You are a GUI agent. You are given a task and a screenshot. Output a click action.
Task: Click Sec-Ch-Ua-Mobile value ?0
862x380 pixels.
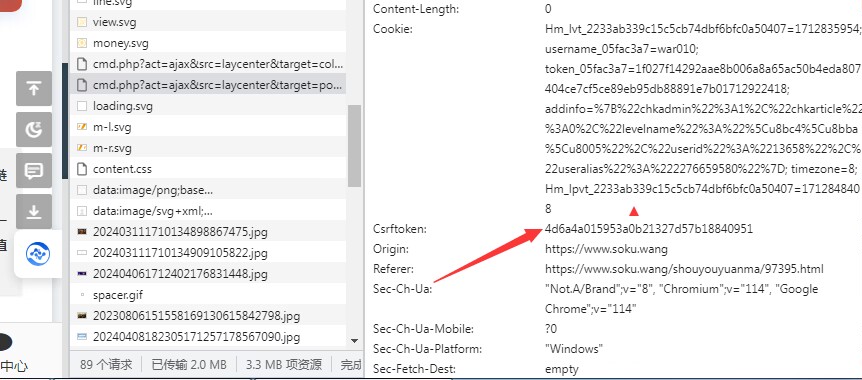[x=551, y=329]
